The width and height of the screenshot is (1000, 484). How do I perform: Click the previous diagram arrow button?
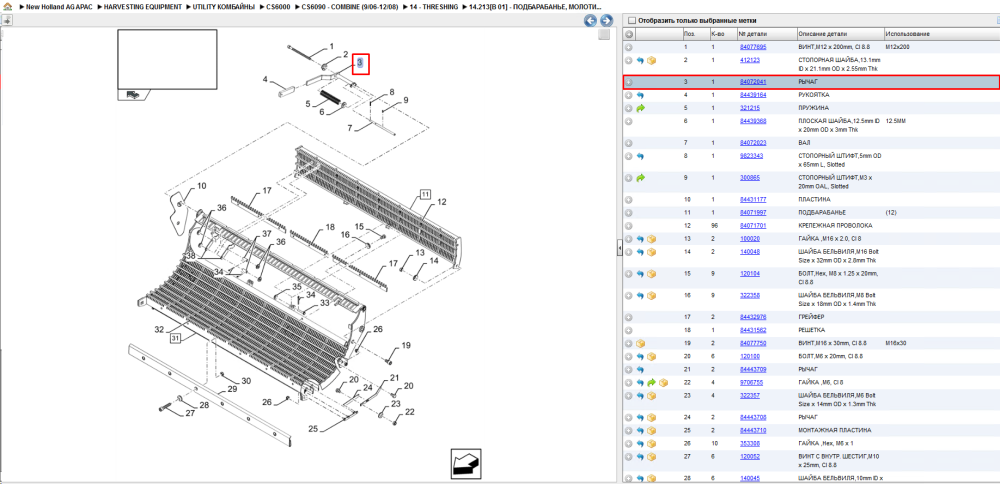point(591,20)
